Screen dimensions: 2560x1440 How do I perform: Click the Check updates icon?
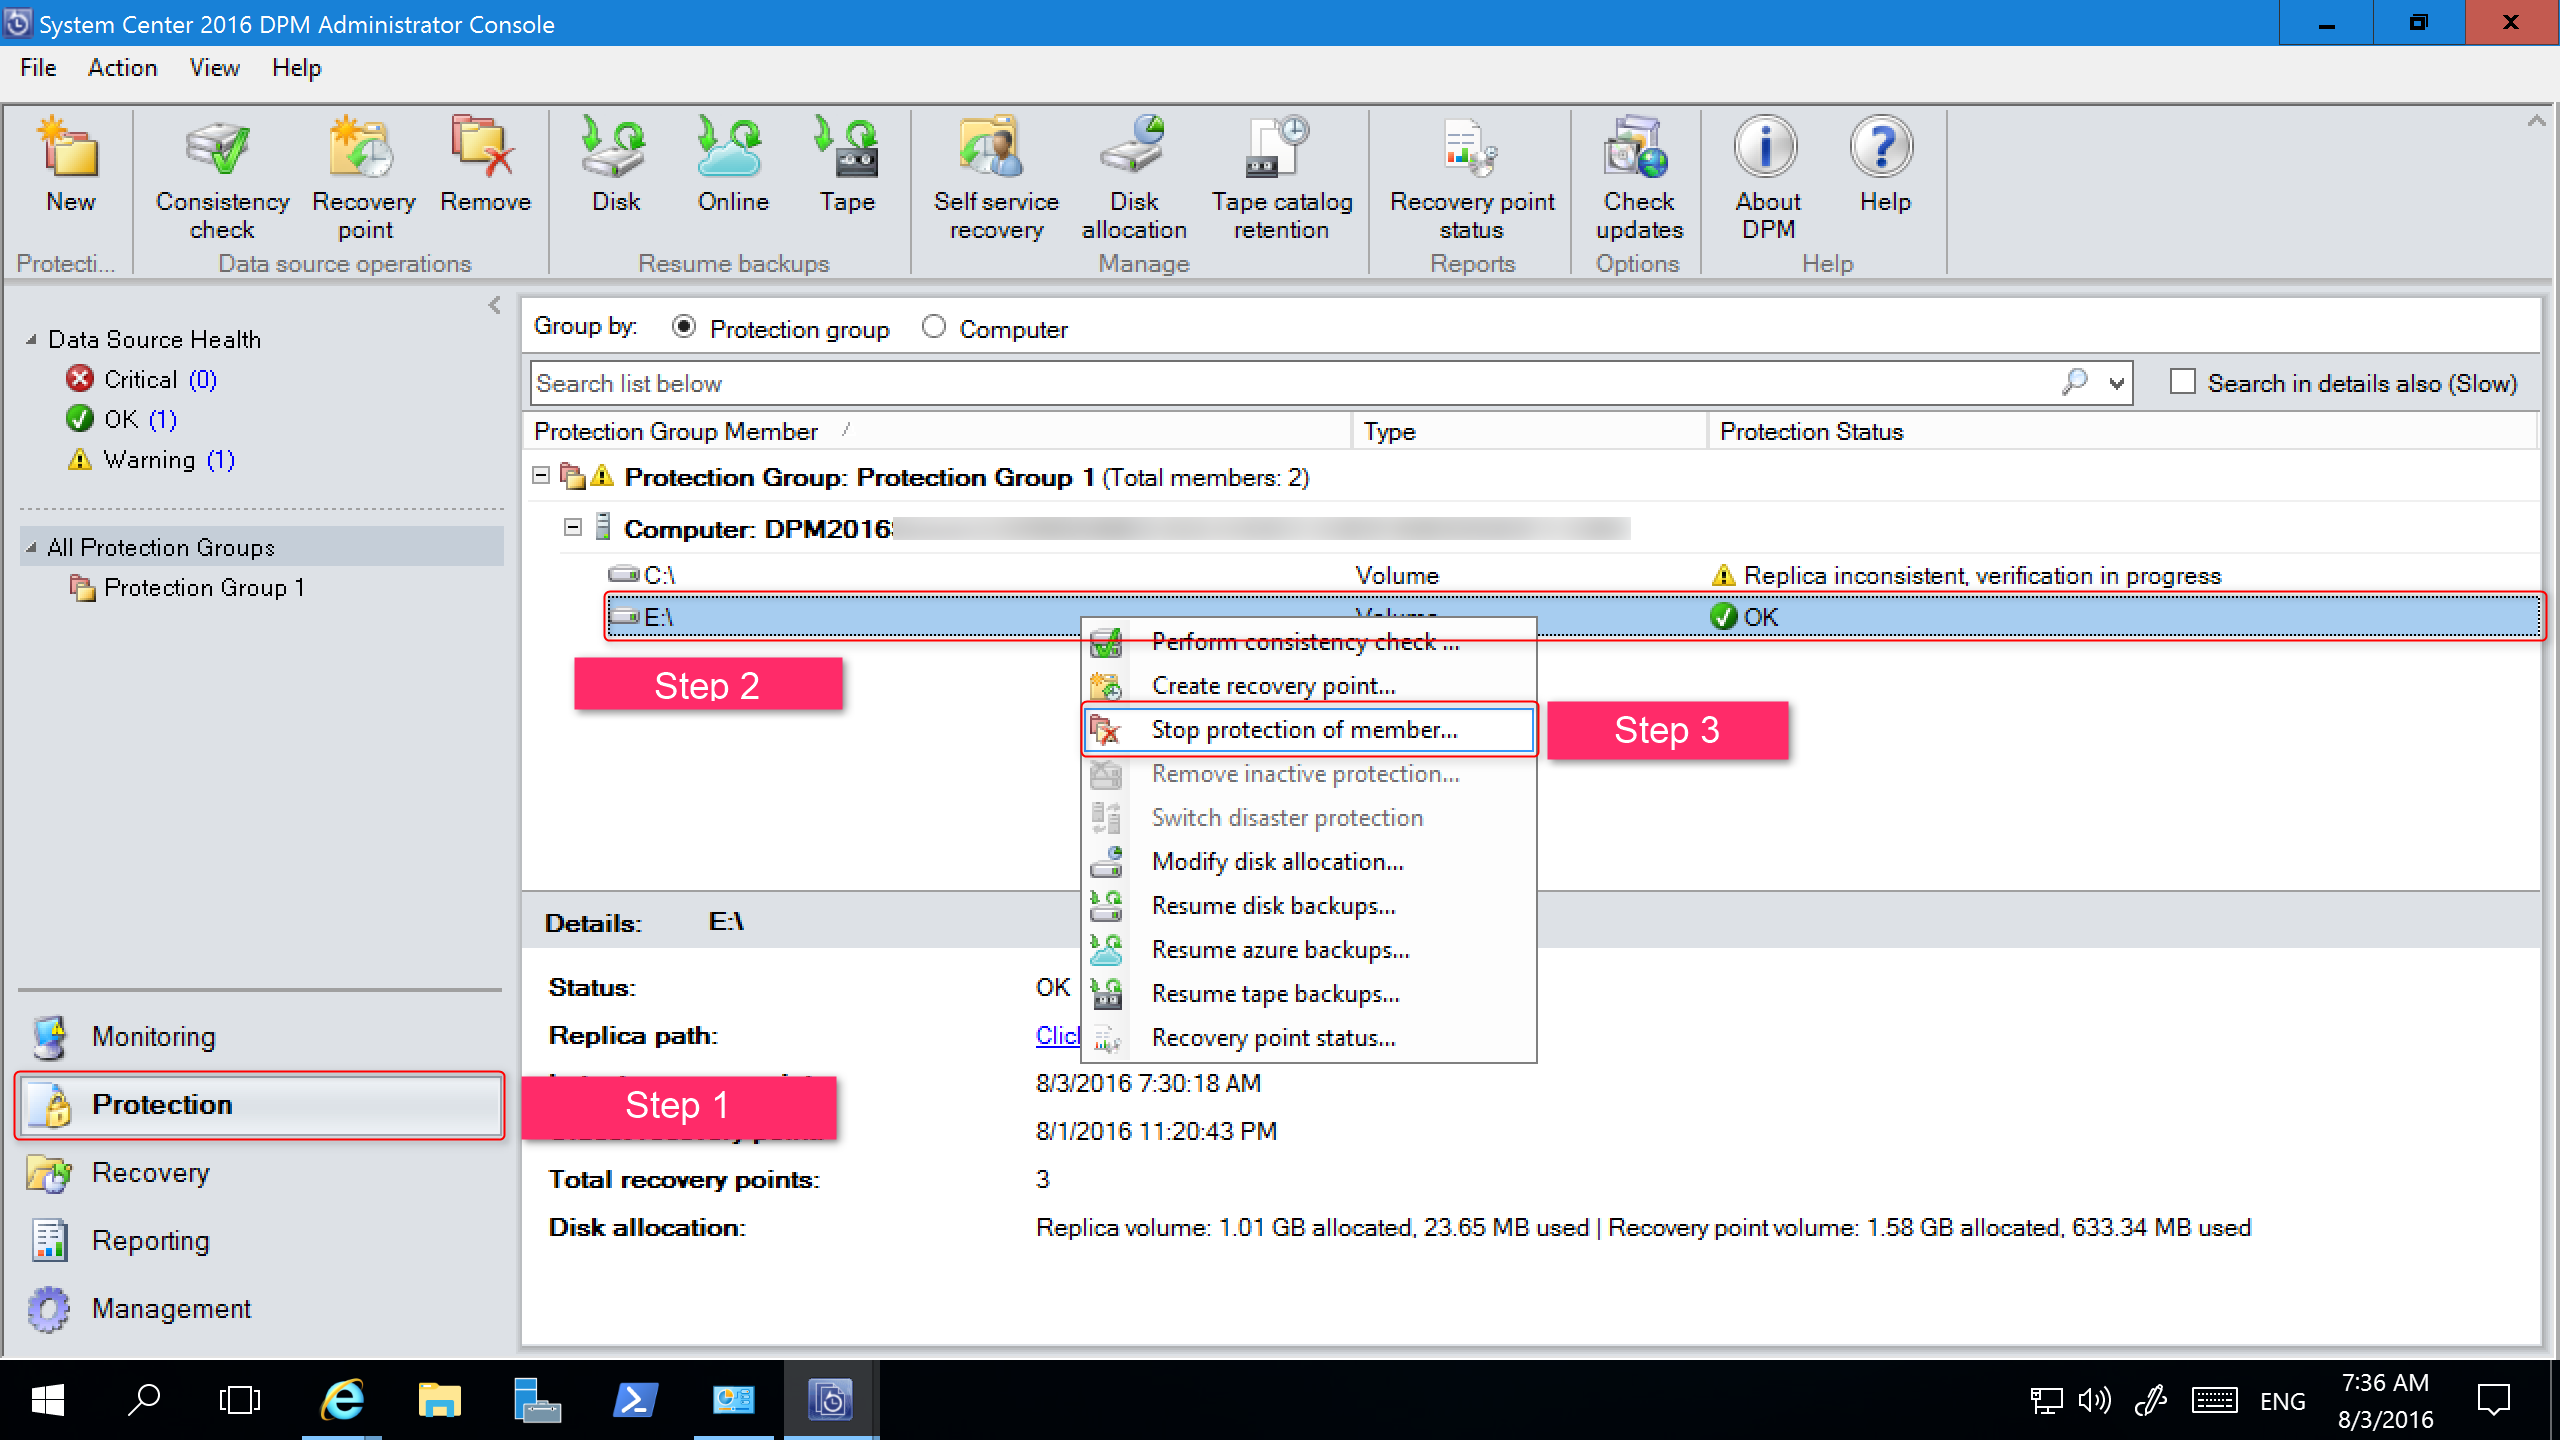tap(1637, 174)
